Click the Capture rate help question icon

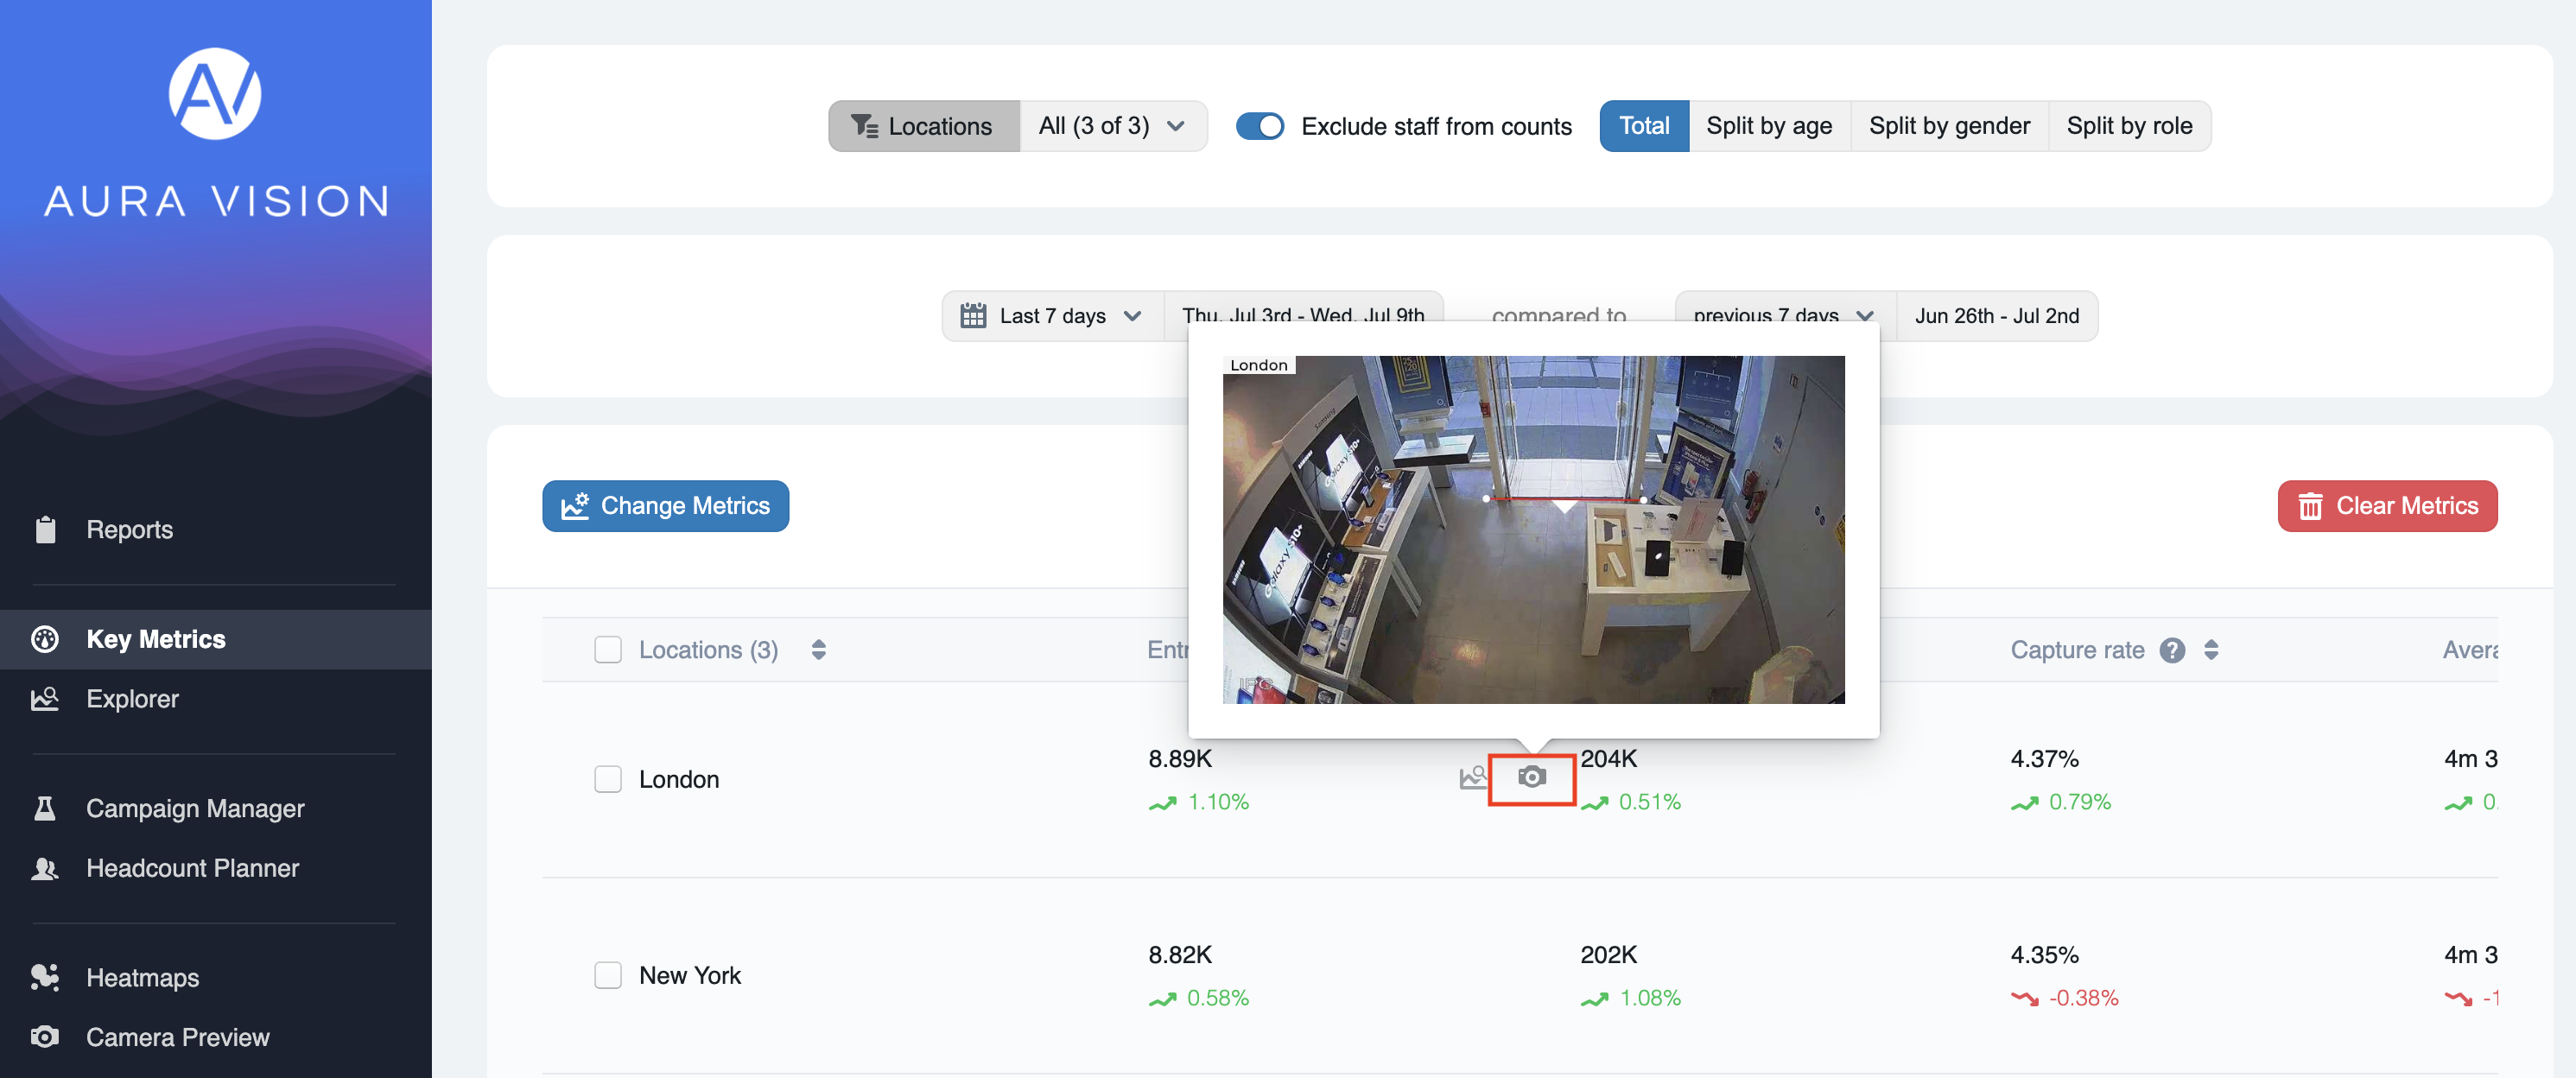point(2171,650)
